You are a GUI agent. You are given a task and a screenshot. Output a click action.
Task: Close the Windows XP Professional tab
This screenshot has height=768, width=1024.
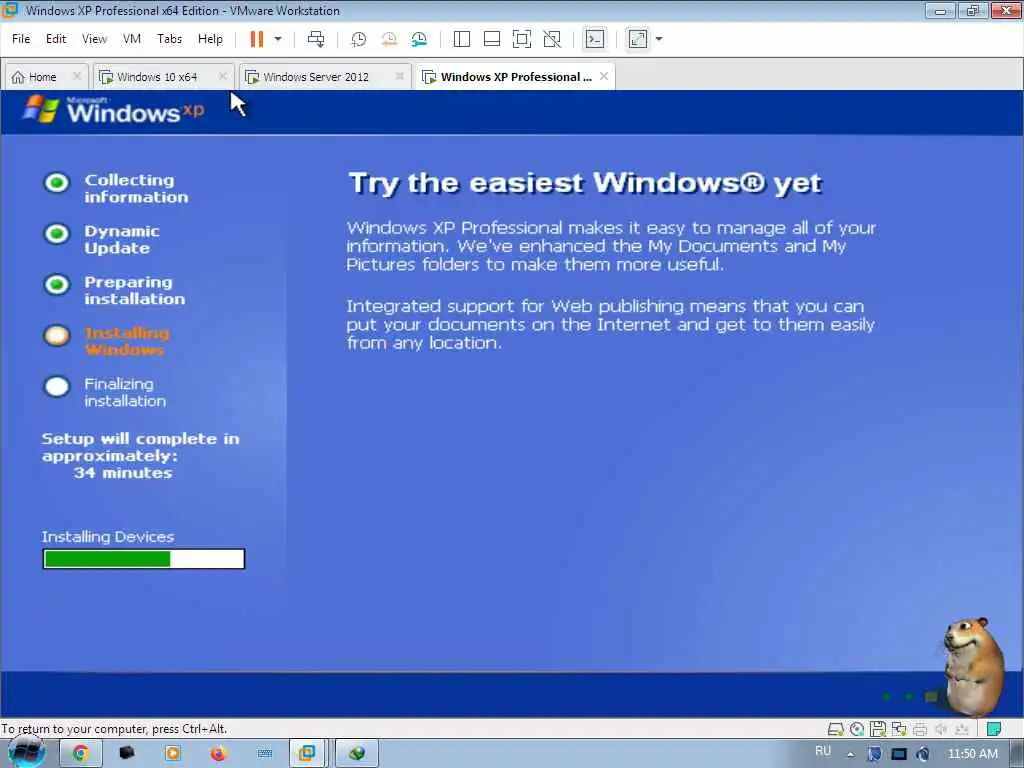[604, 76]
